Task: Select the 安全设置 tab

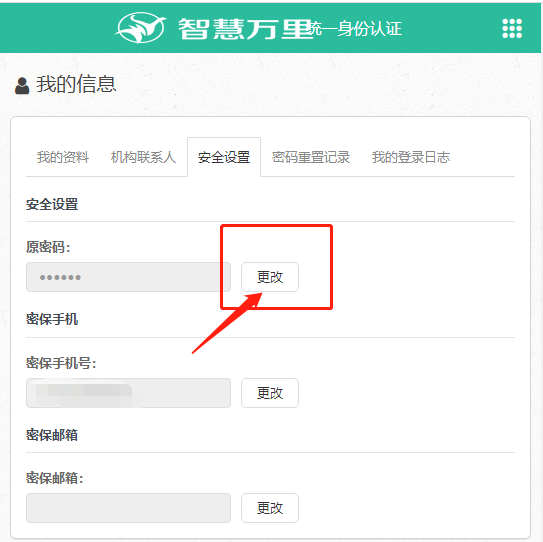Action: coord(224,157)
